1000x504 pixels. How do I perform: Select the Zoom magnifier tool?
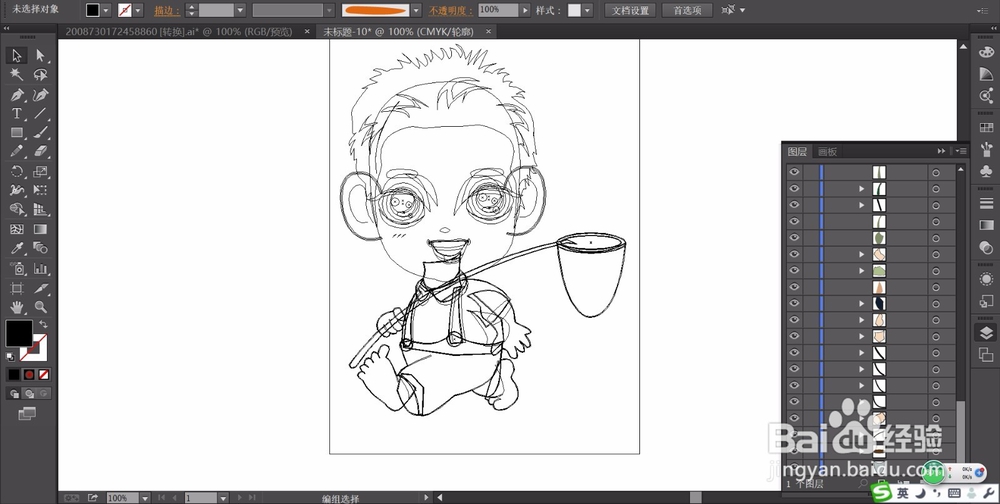(40, 307)
